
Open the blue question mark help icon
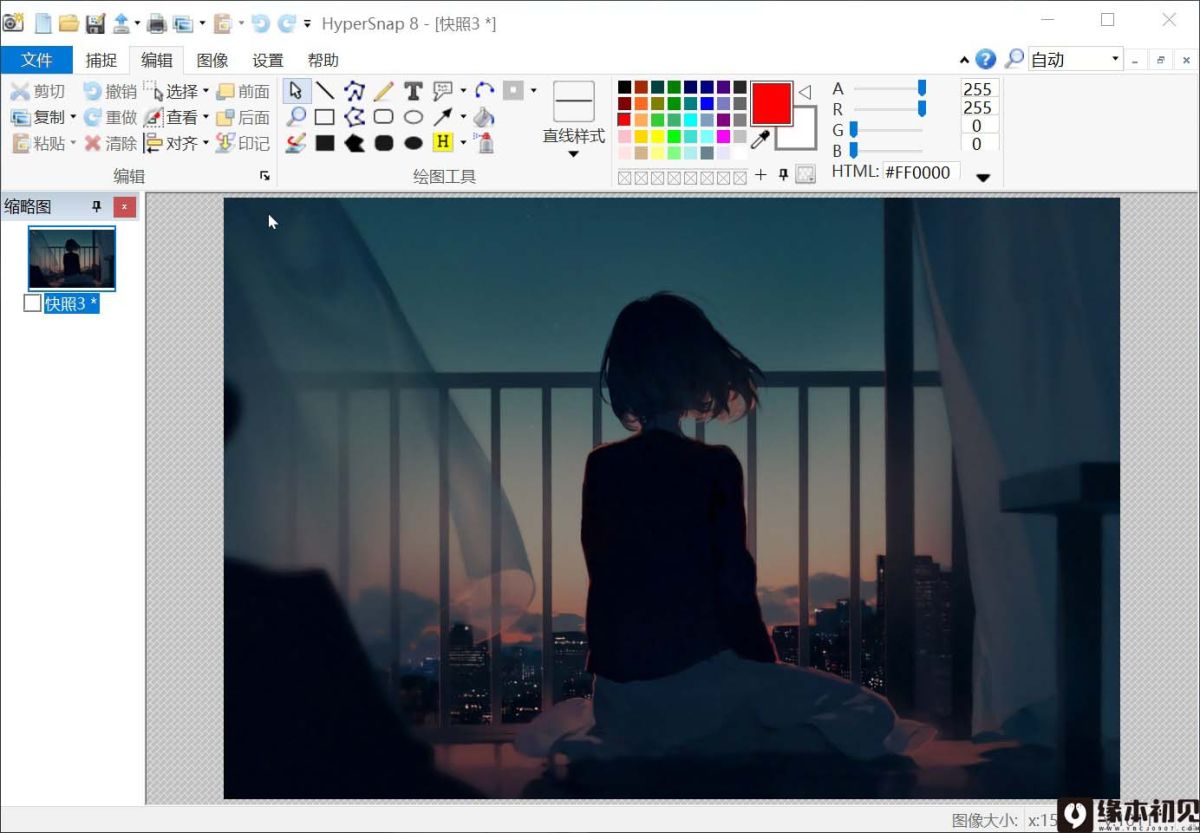(x=986, y=59)
